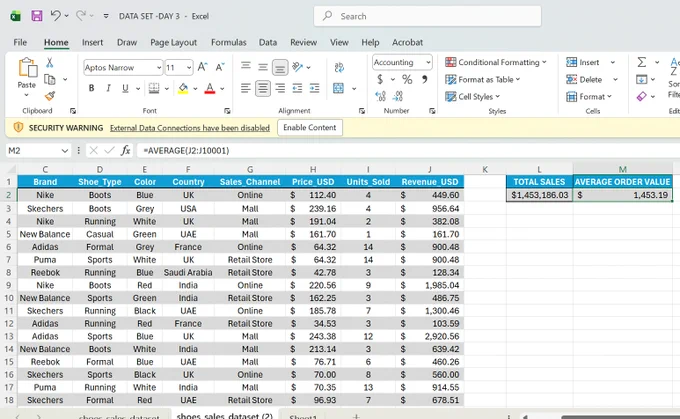
Task: Click the Merge and Center icon
Action: [338, 88]
